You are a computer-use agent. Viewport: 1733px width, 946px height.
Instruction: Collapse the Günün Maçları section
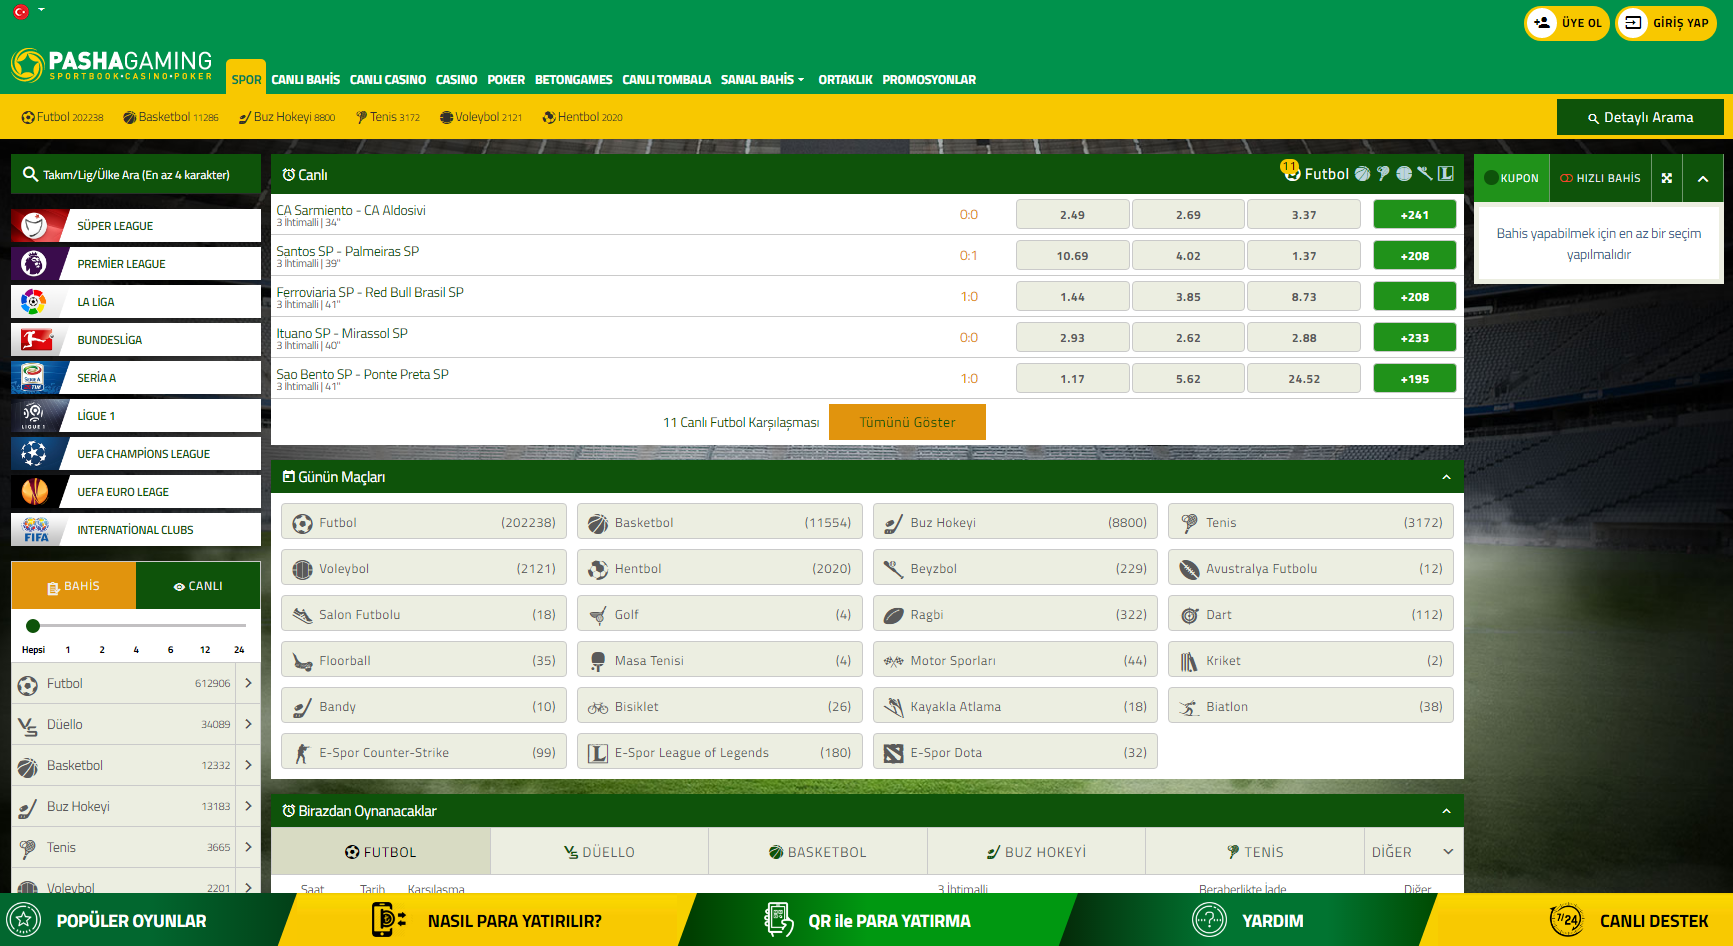(x=1446, y=477)
